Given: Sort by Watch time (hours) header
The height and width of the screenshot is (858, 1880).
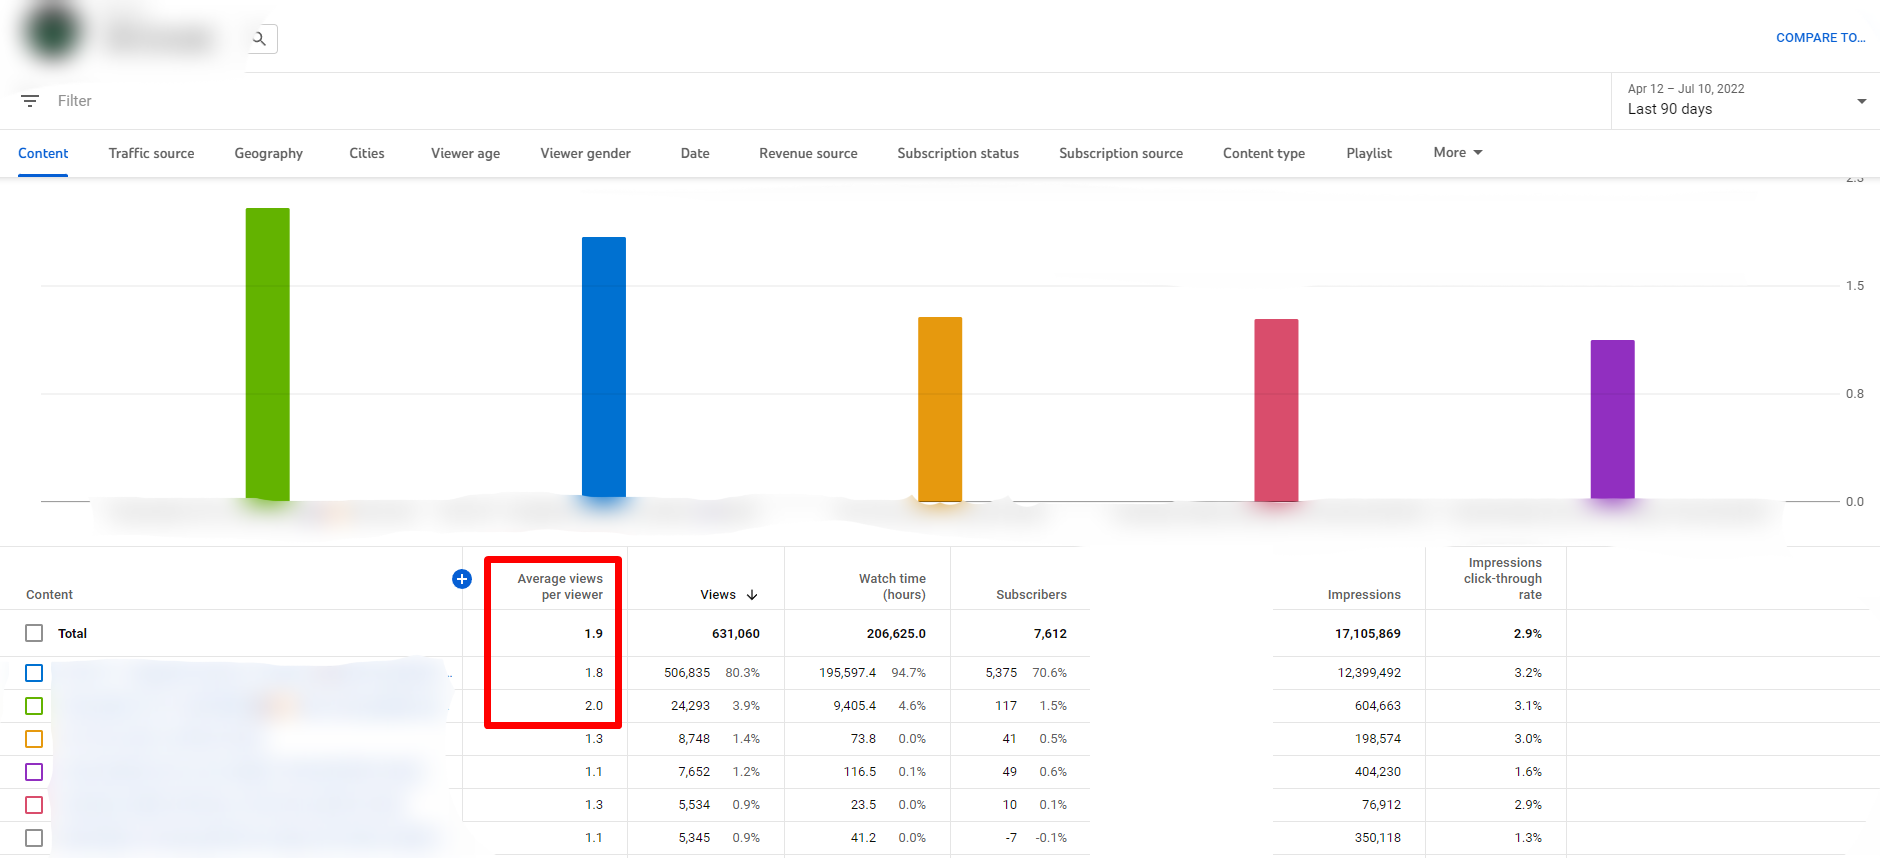Looking at the screenshot, I should click(892, 587).
